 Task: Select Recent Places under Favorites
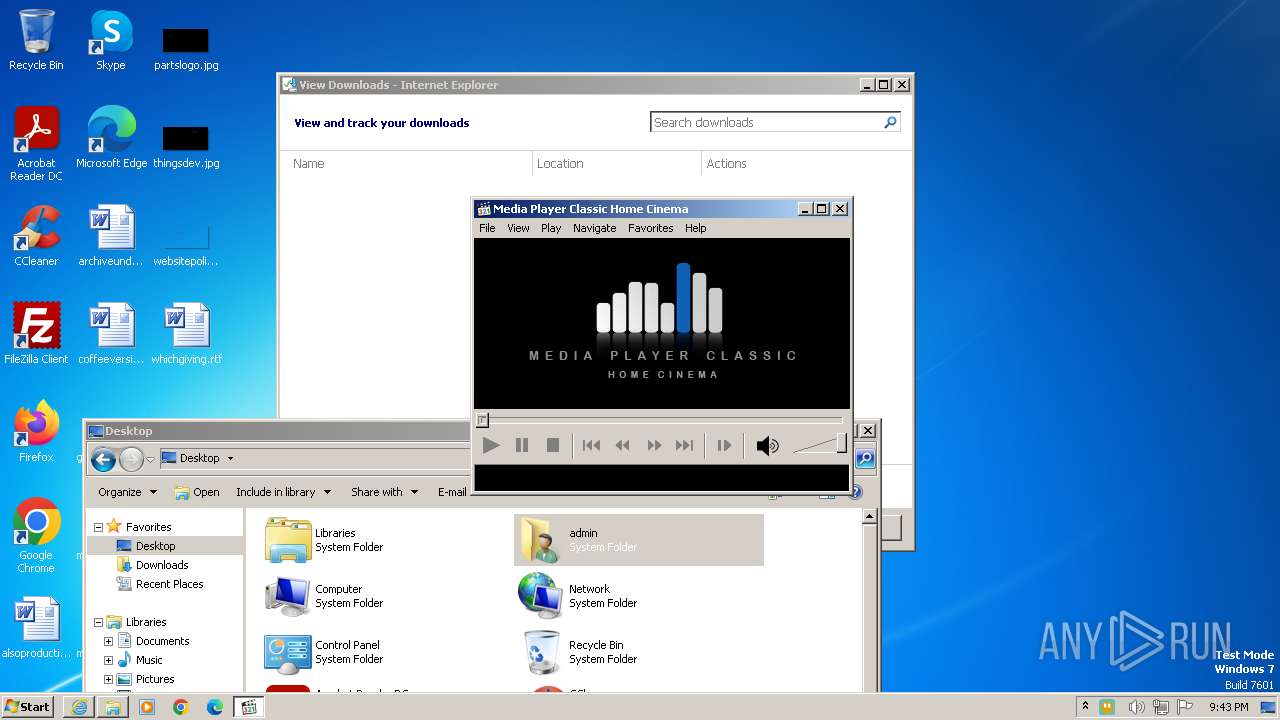point(169,584)
